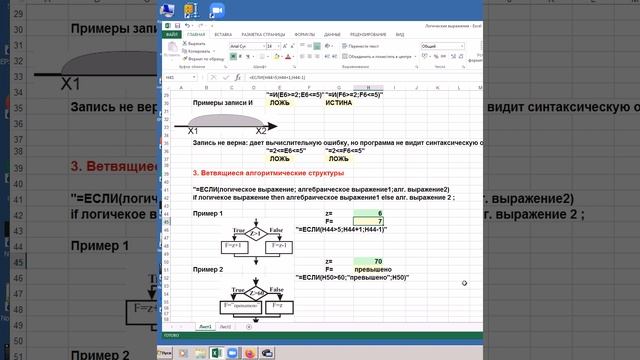Click the New sheet plus icon

click(x=249, y=327)
